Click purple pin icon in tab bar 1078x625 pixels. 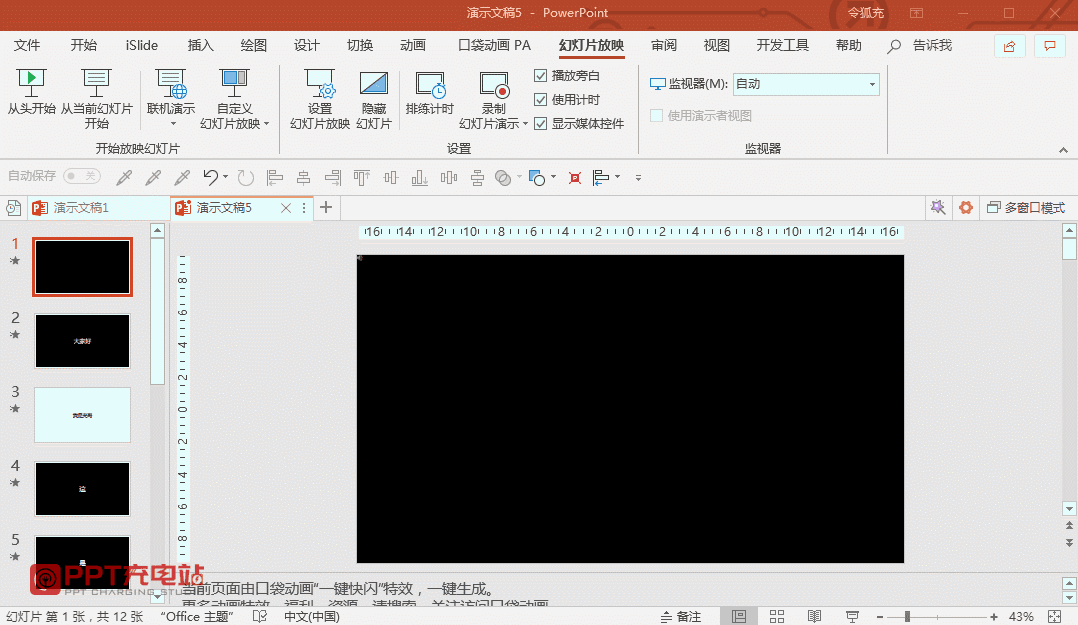(x=938, y=207)
